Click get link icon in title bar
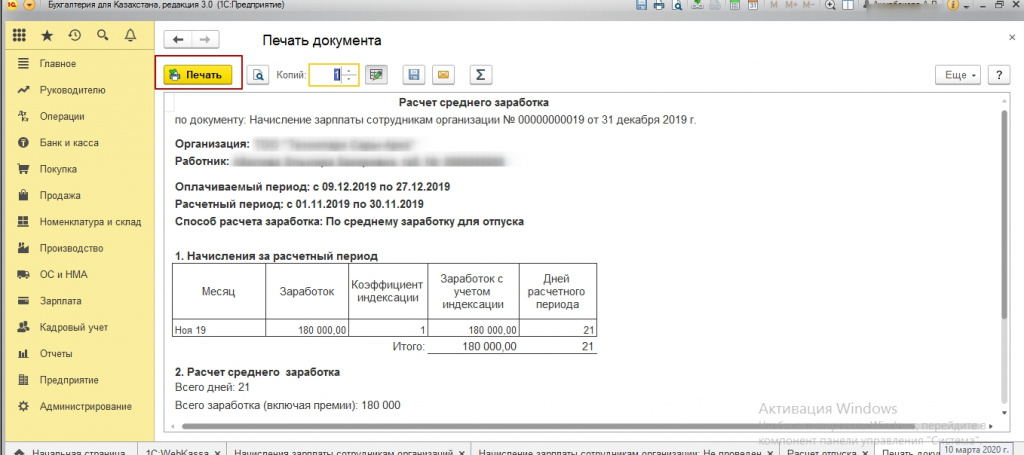 (x=697, y=5)
